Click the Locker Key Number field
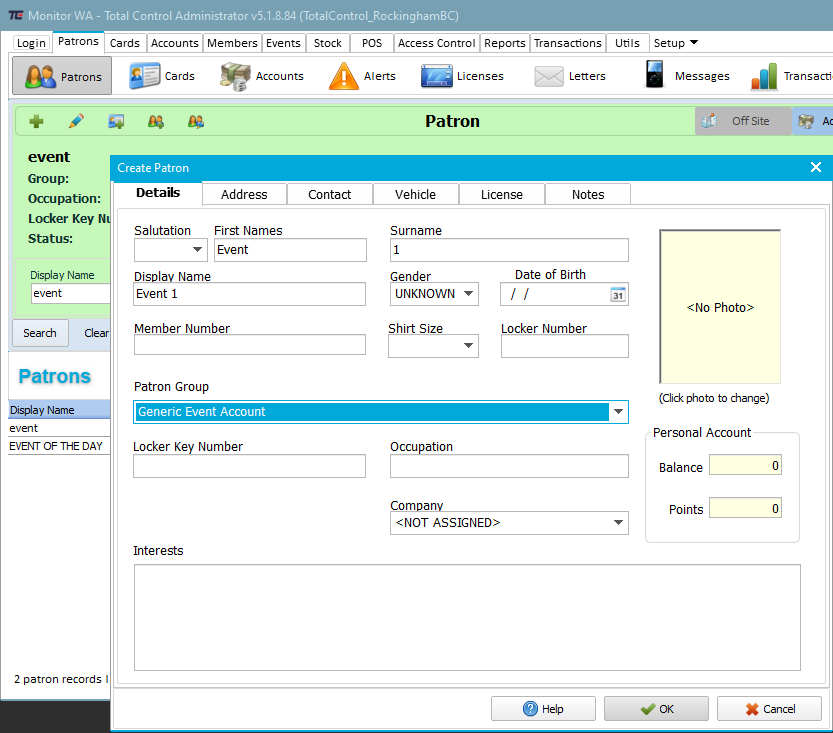Image resolution: width=833 pixels, height=733 pixels. pyautogui.click(x=249, y=466)
